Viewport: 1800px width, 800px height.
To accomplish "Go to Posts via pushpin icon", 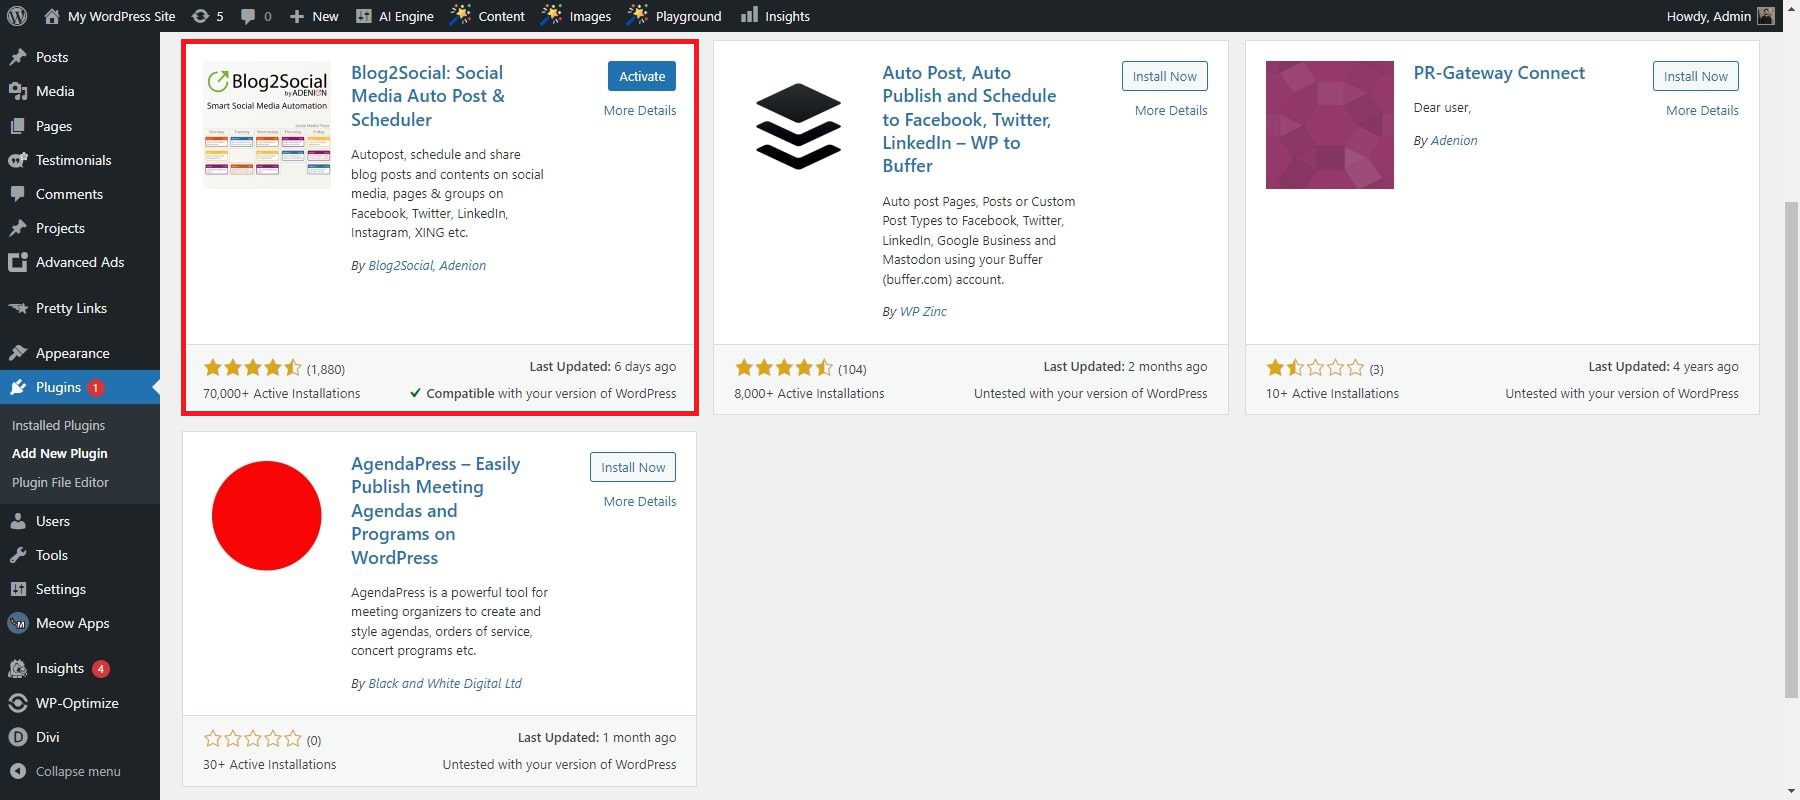I will pos(18,57).
